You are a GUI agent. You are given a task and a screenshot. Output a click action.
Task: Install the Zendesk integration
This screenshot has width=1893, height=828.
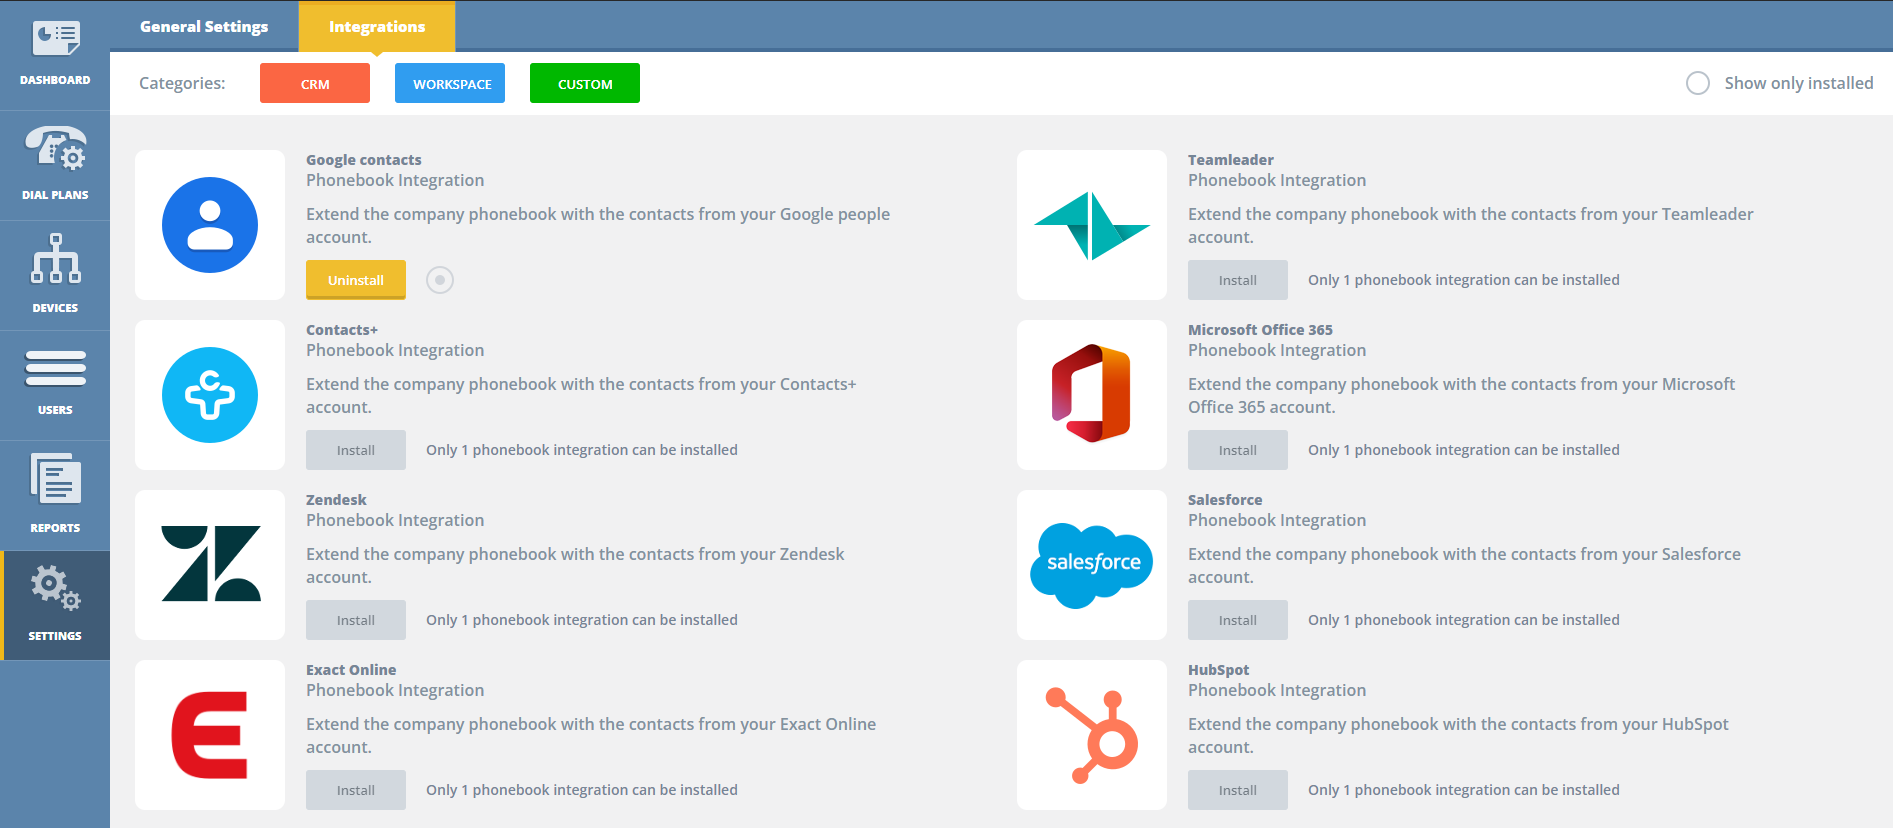coord(356,620)
